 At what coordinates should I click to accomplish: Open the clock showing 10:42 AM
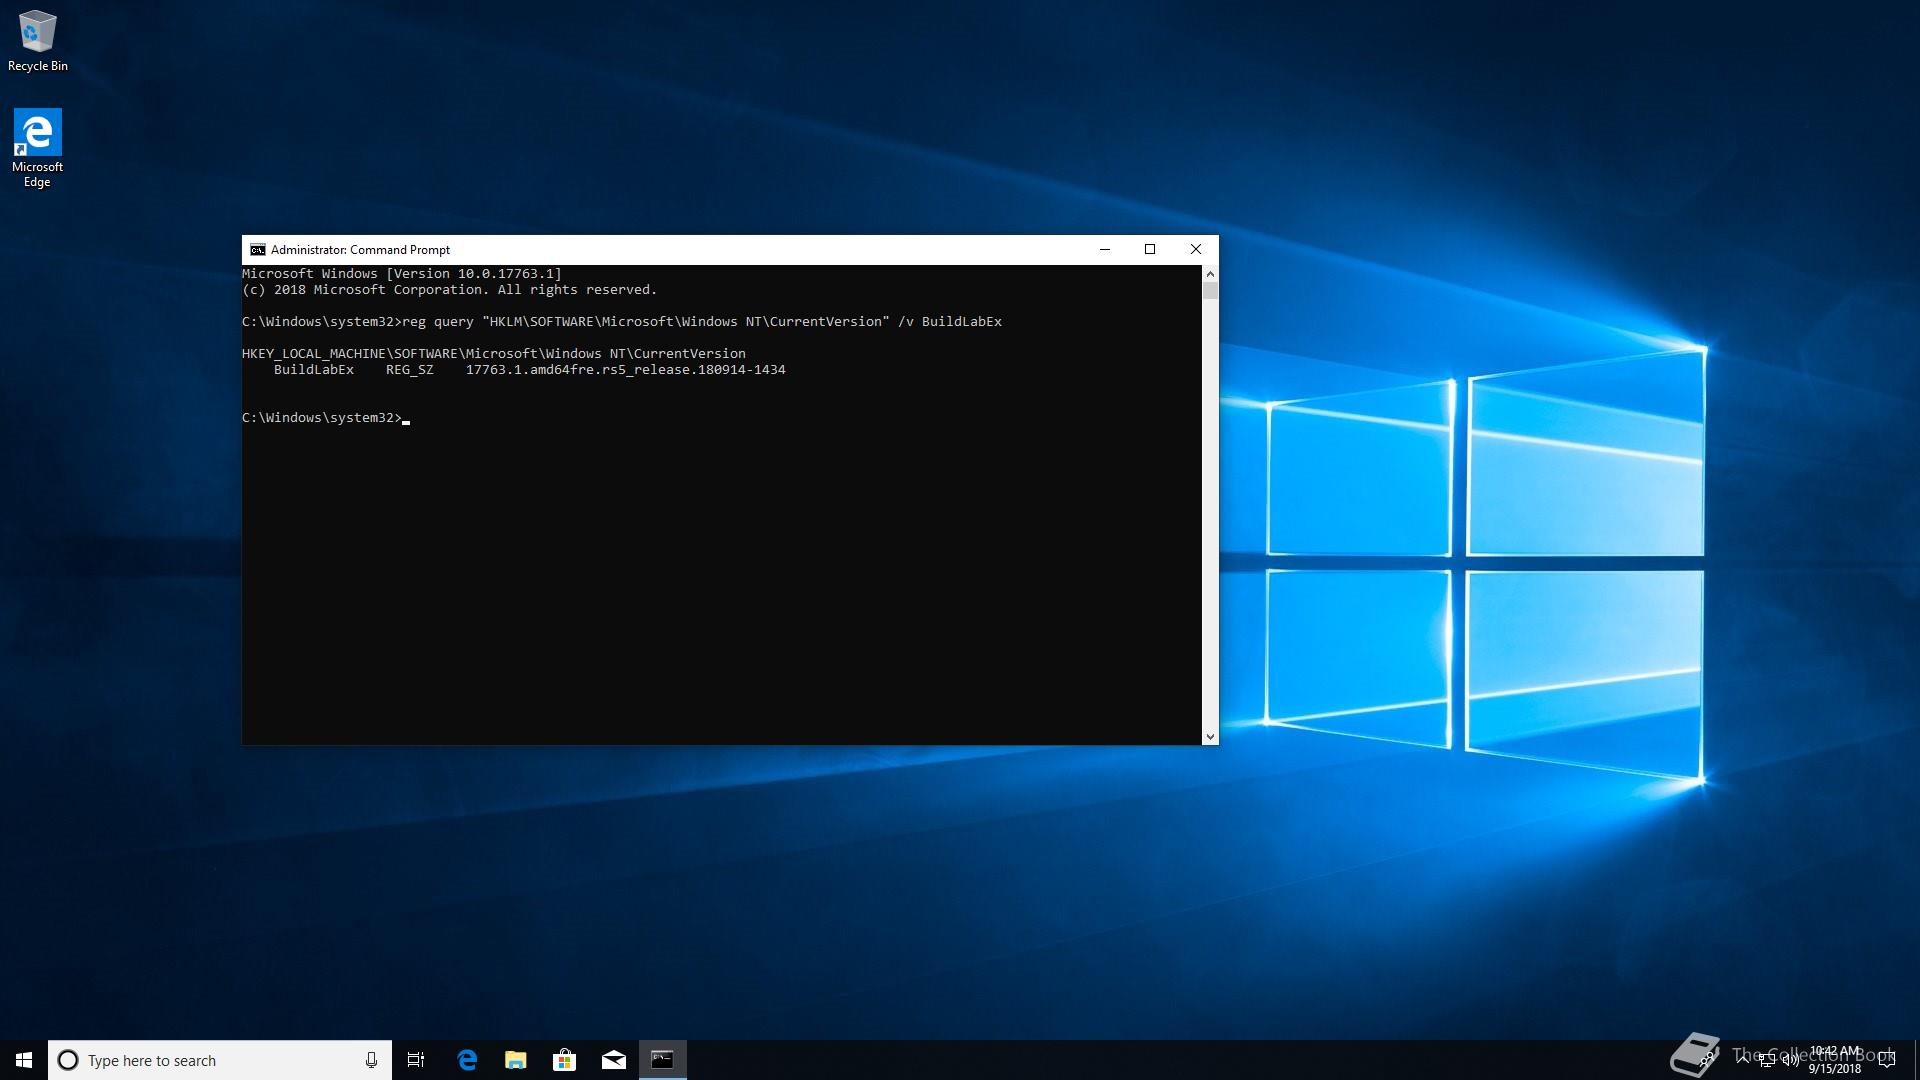[x=1834, y=1060]
